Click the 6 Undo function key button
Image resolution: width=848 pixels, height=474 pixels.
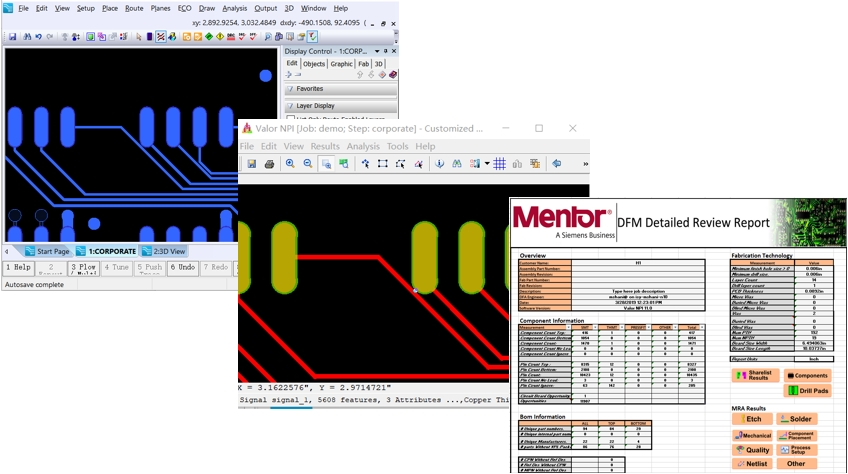[183, 268]
